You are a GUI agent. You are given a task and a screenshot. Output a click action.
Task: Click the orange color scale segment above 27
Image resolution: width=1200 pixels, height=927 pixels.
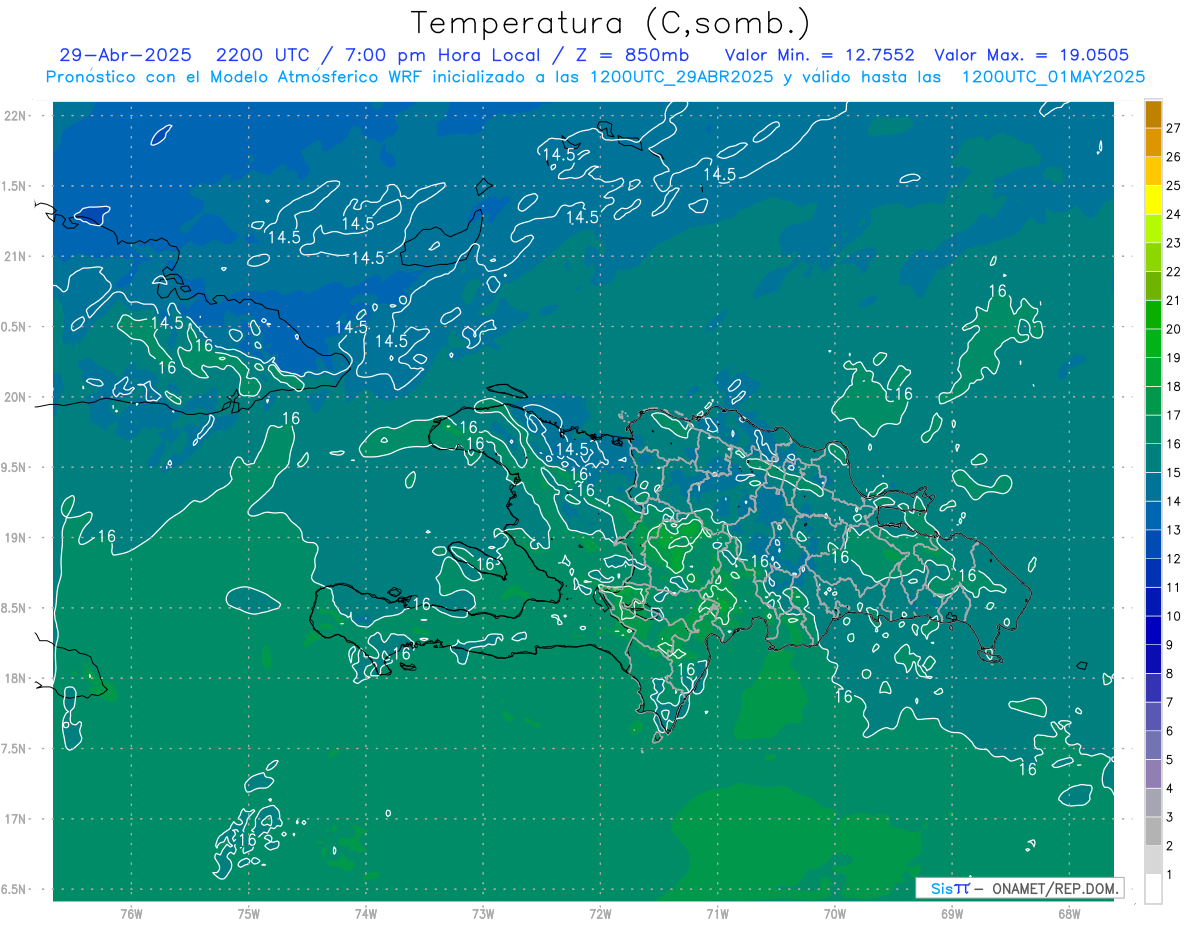(1153, 114)
